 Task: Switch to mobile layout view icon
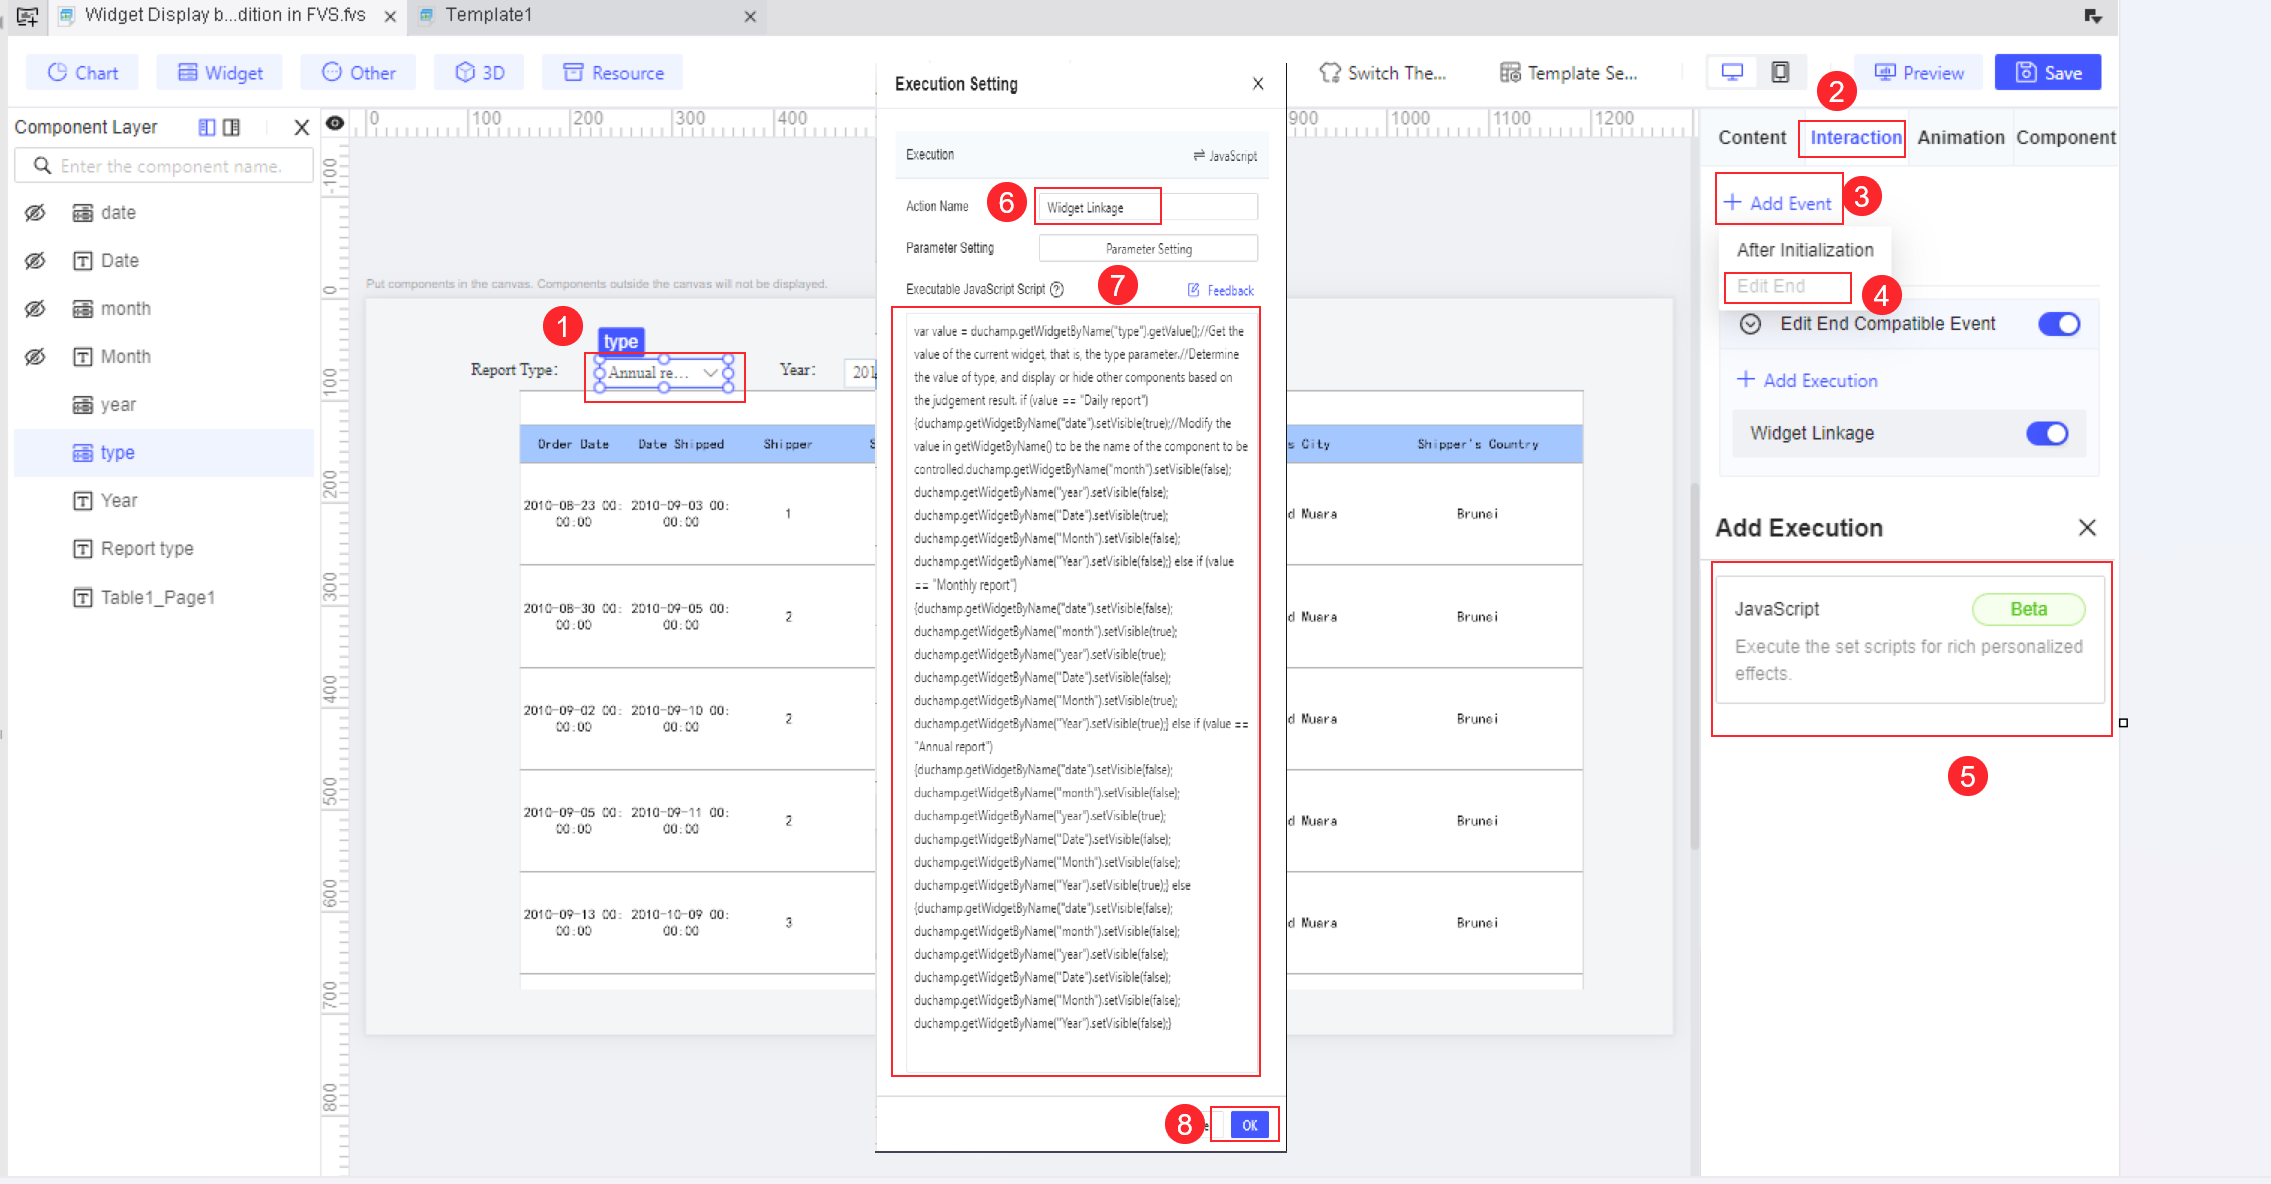point(1780,72)
